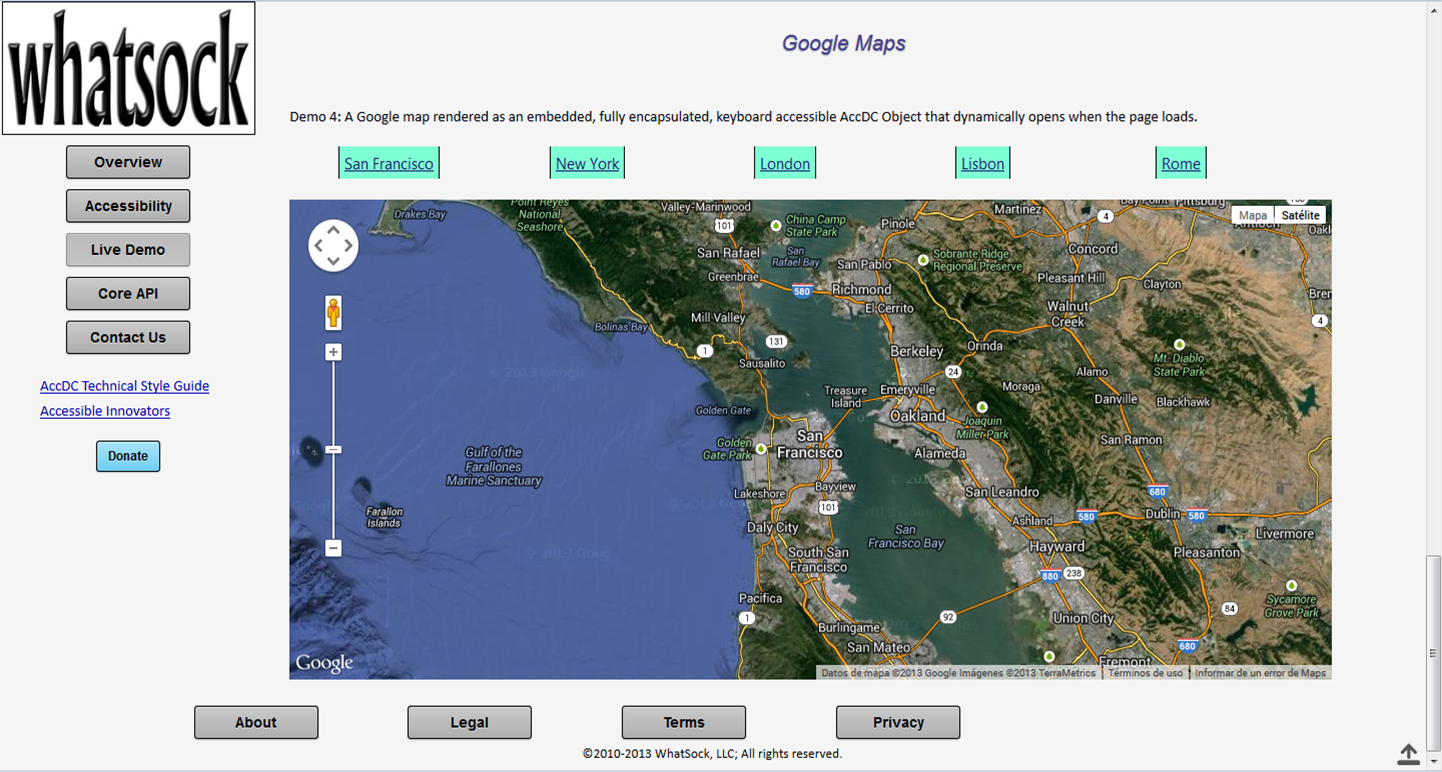Click the zoom slider handle
Image resolution: width=1442 pixels, height=772 pixels.
pos(333,450)
